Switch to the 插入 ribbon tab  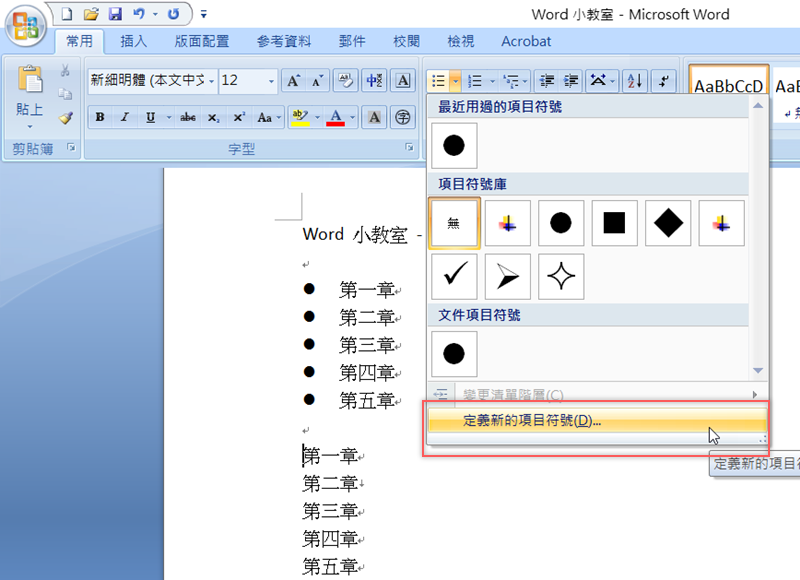click(x=133, y=41)
